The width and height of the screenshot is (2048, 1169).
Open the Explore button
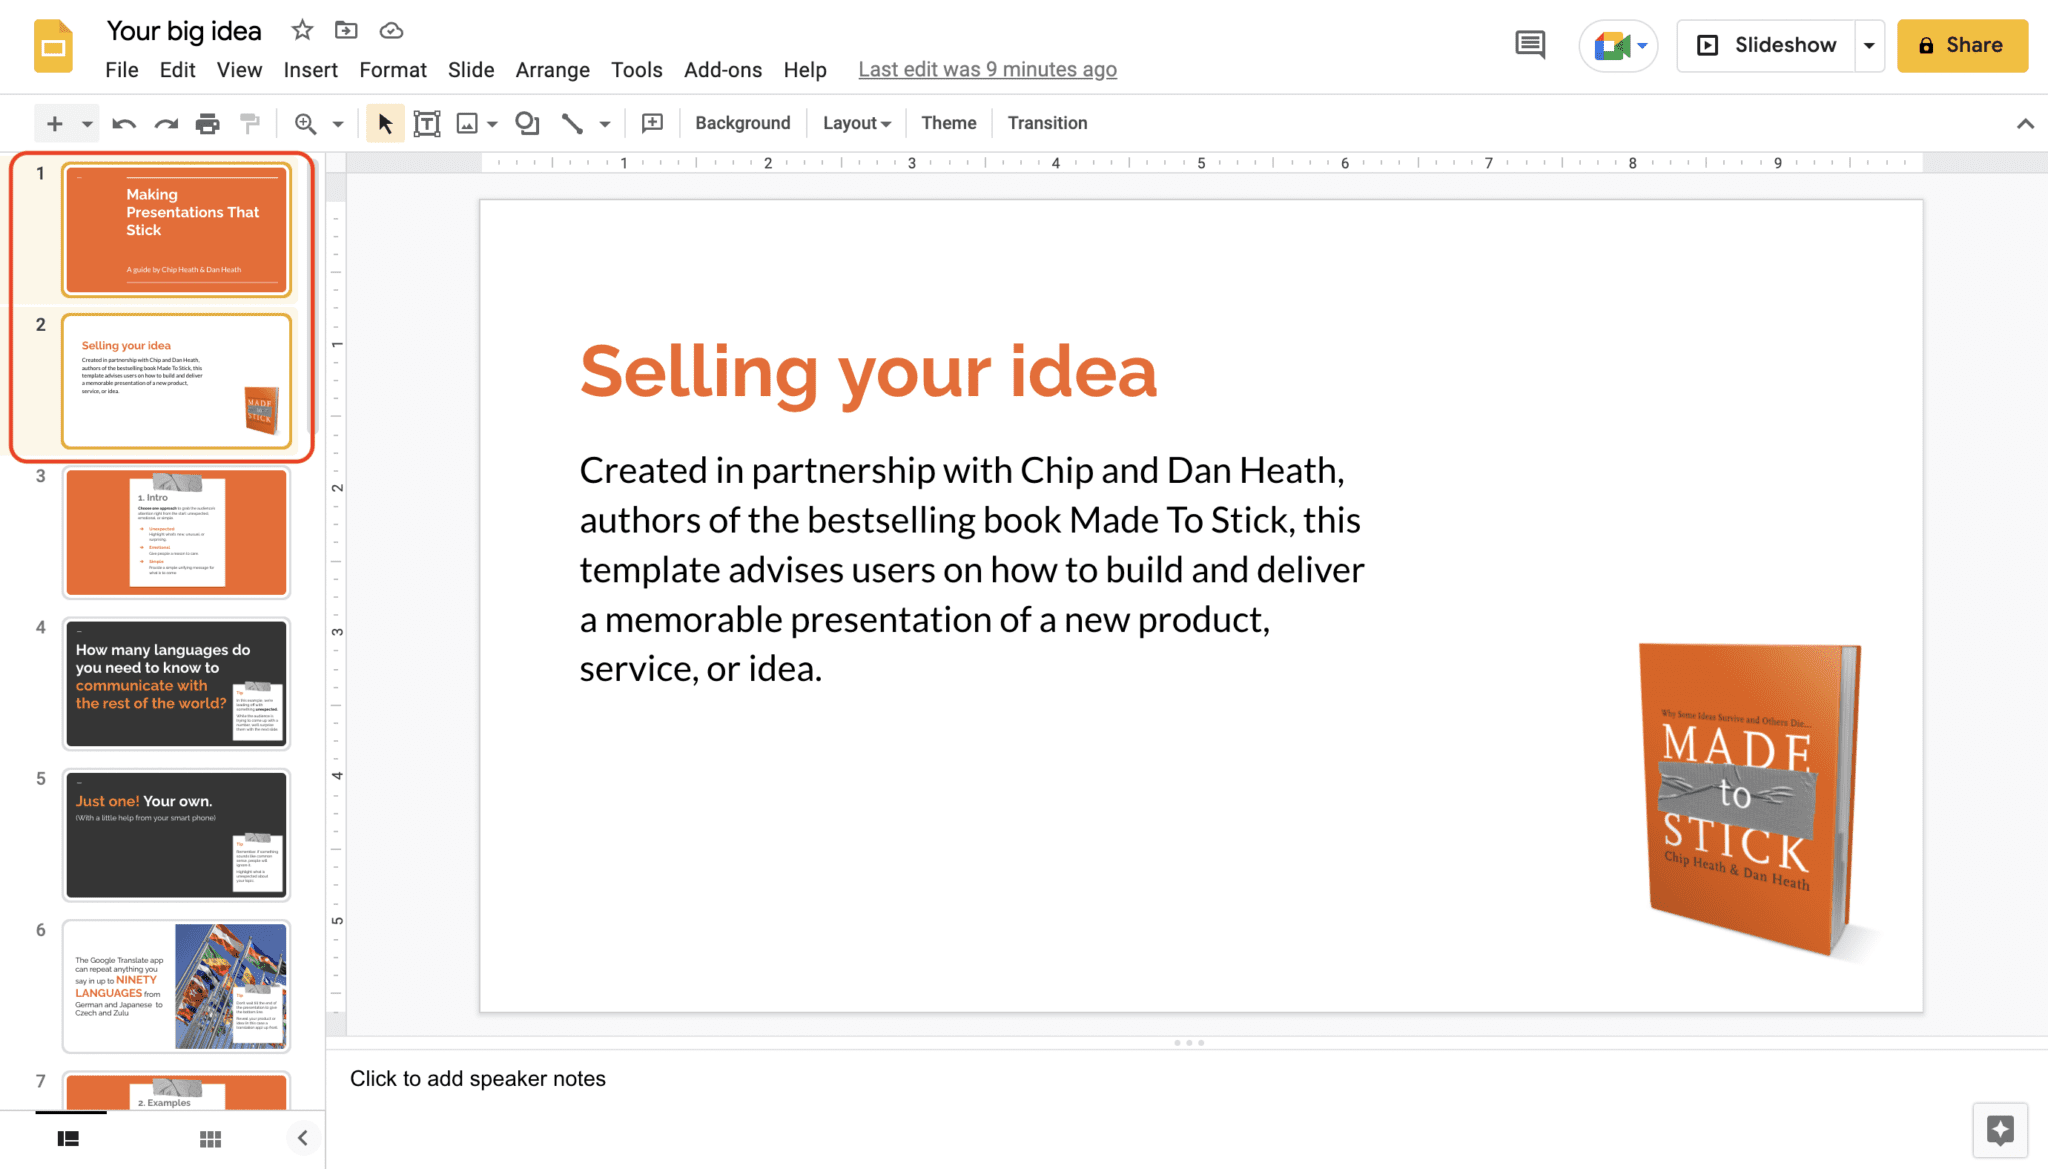pos(2000,1130)
